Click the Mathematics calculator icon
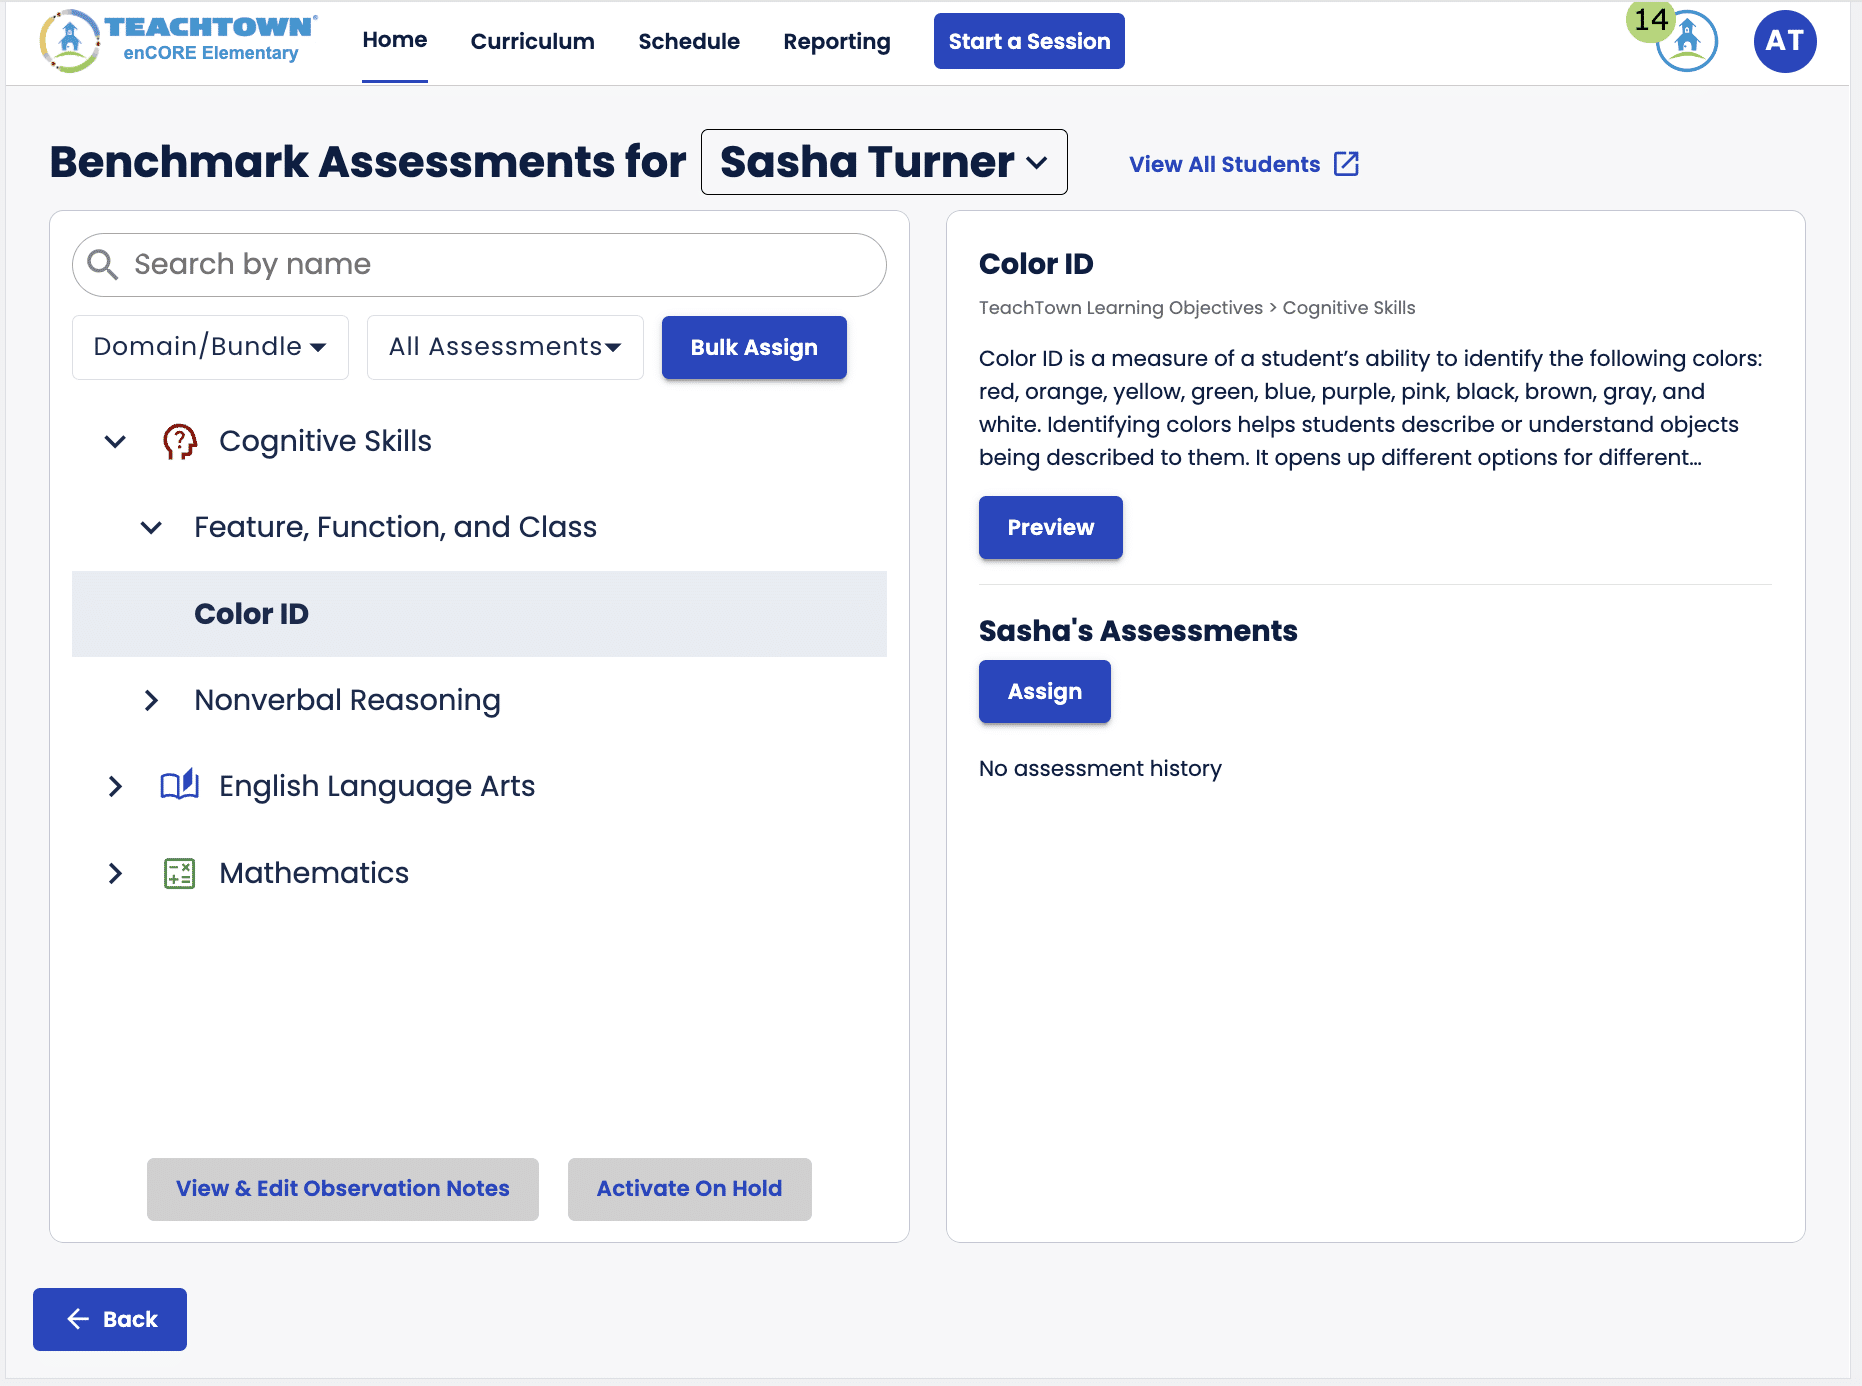 click(179, 873)
